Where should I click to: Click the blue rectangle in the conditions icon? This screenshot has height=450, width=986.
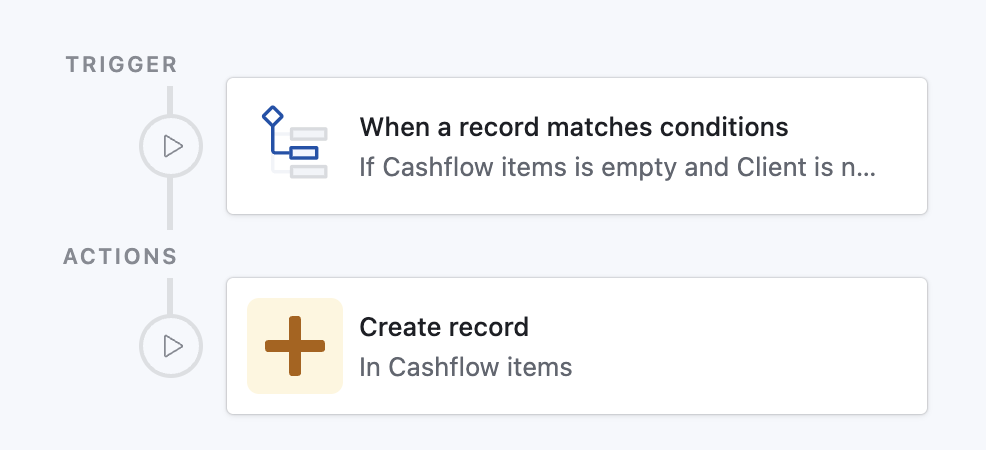[304, 153]
